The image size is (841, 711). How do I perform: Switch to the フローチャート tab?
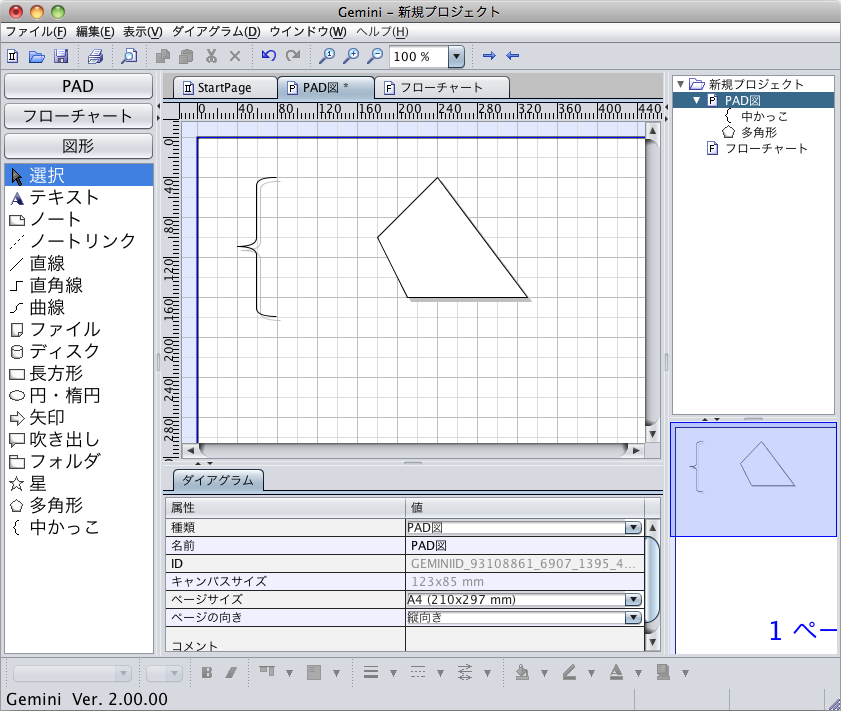[441, 87]
